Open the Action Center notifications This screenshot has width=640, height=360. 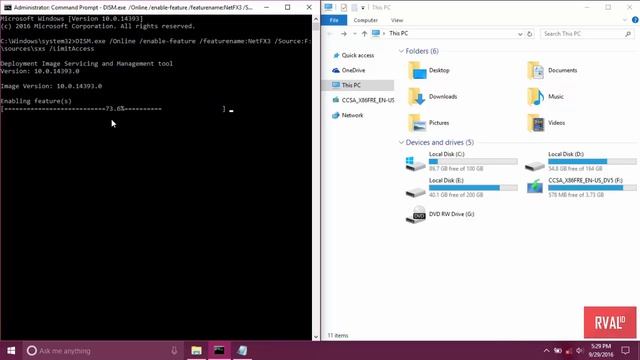click(x=625, y=351)
